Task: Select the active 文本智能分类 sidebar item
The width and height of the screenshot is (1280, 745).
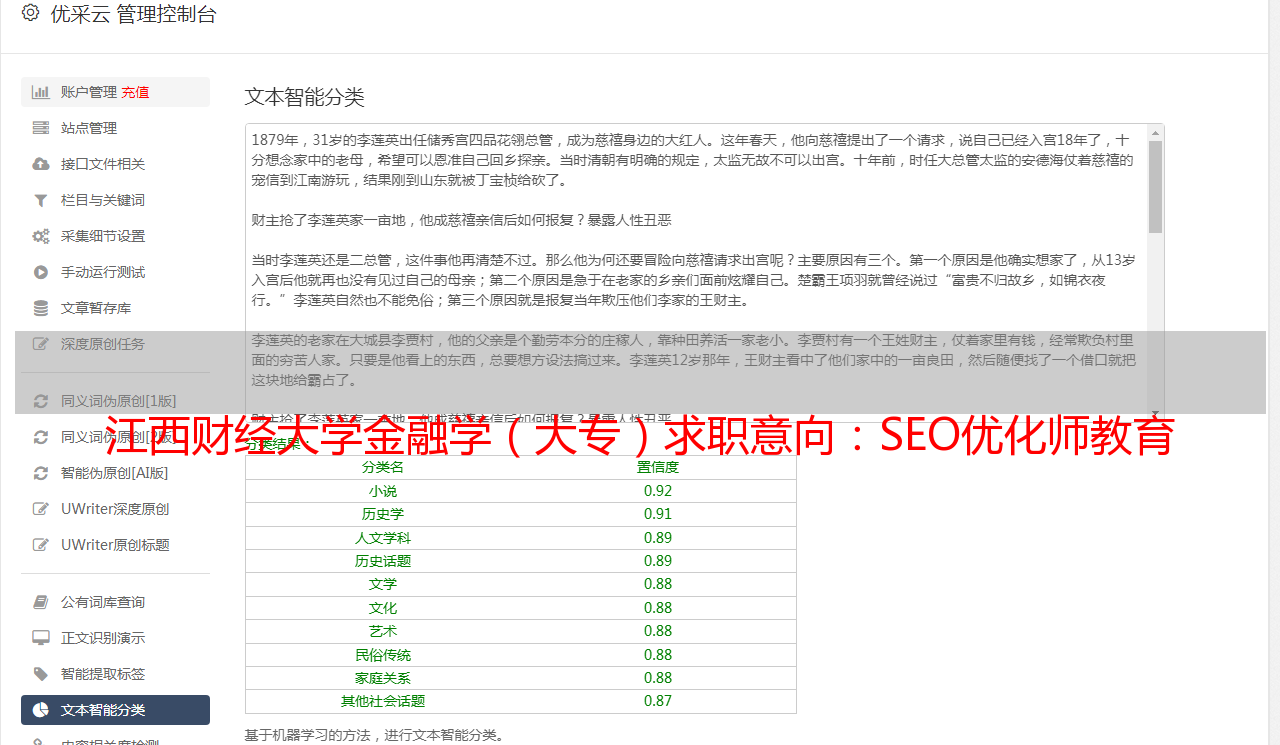Action: click(x=115, y=710)
